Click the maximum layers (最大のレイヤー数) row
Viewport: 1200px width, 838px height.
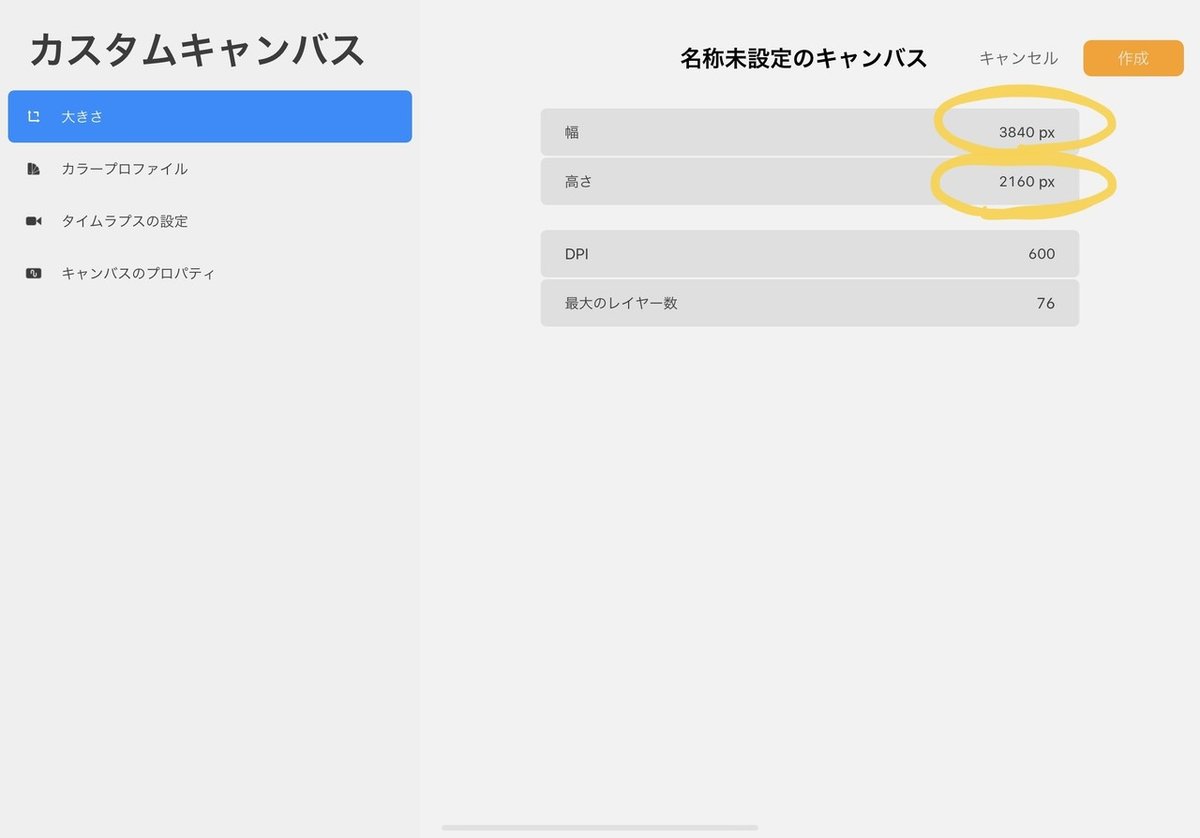coord(810,303)
